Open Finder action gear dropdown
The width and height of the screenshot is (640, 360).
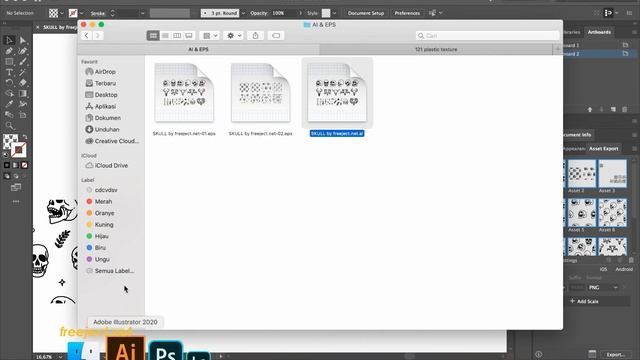coord(234,36)
